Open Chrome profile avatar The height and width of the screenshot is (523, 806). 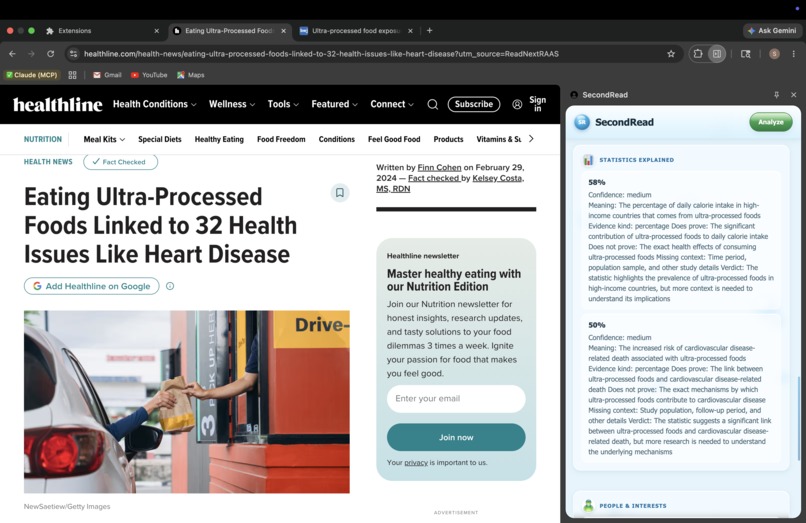coord(774,53)
